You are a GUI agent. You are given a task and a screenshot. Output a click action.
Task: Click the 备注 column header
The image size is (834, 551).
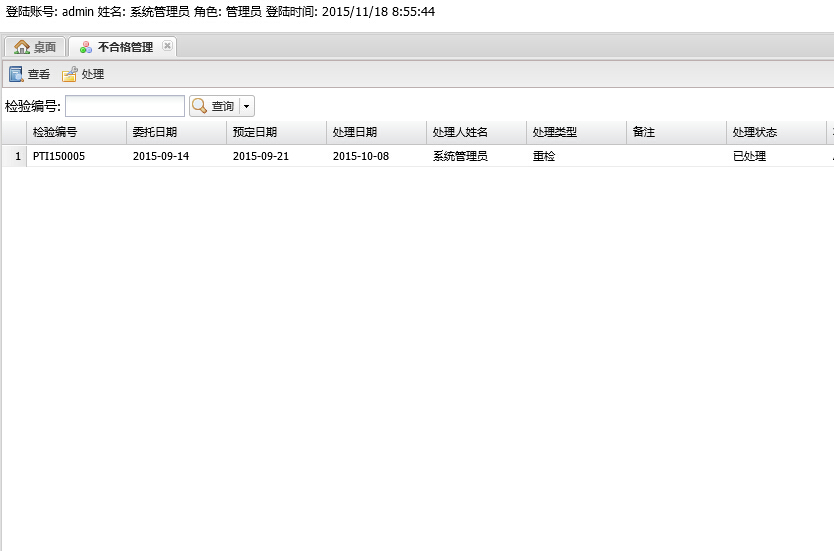point(675,132)
